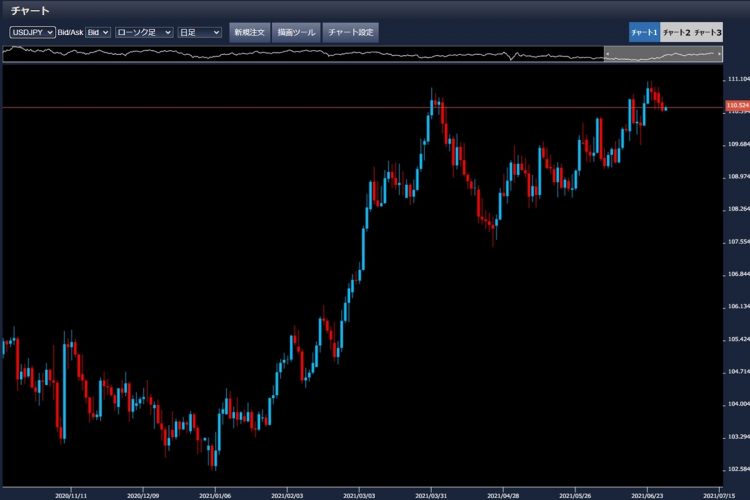Click the 106.844 price axis label
The height and width of the screenshot is (500, 750).
739,274
